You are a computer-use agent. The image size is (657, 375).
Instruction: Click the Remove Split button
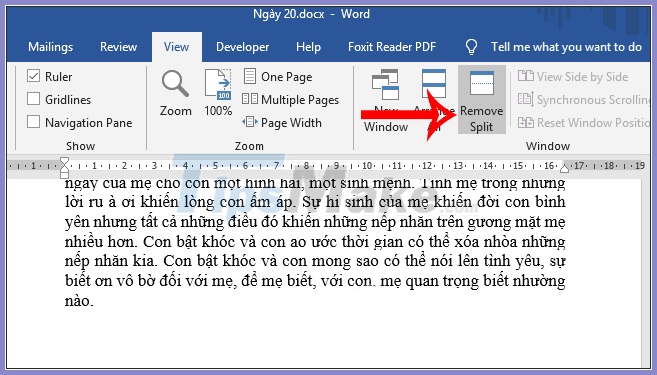point(481,100)
